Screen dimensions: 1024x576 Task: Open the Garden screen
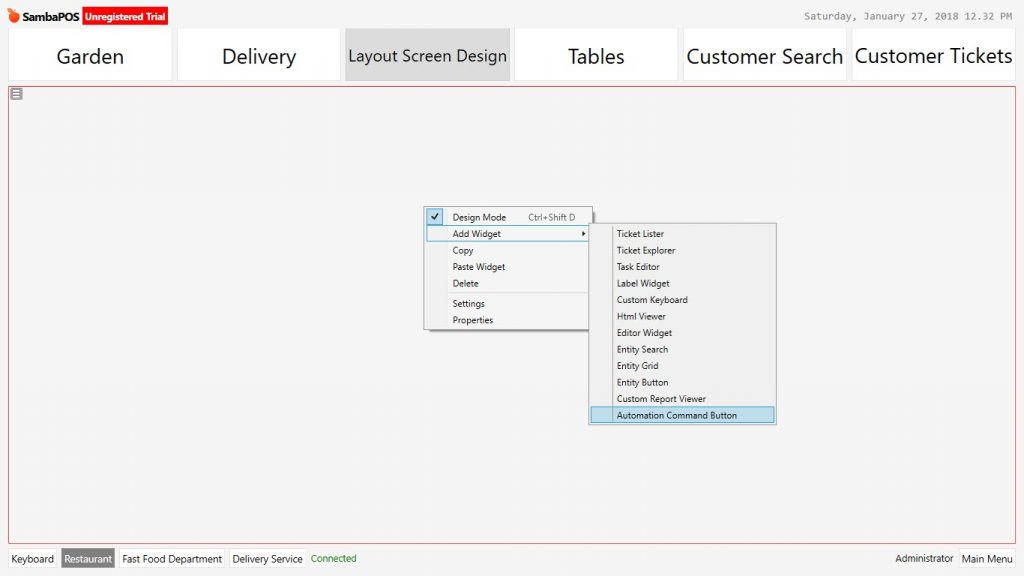click(x=90, y=56)
